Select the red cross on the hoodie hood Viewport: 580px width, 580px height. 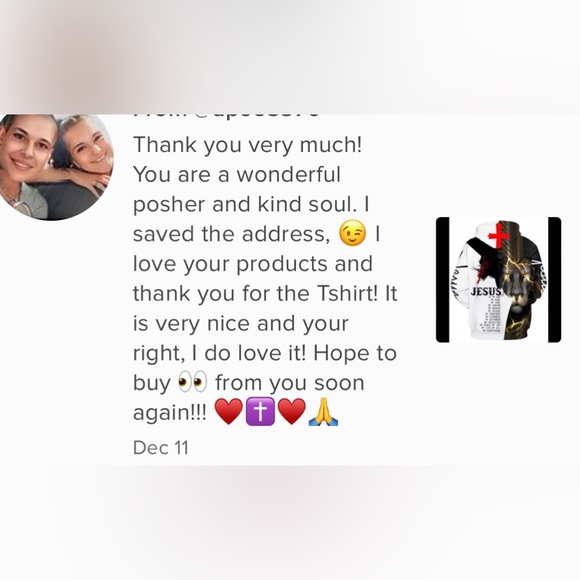click(499, 234)
